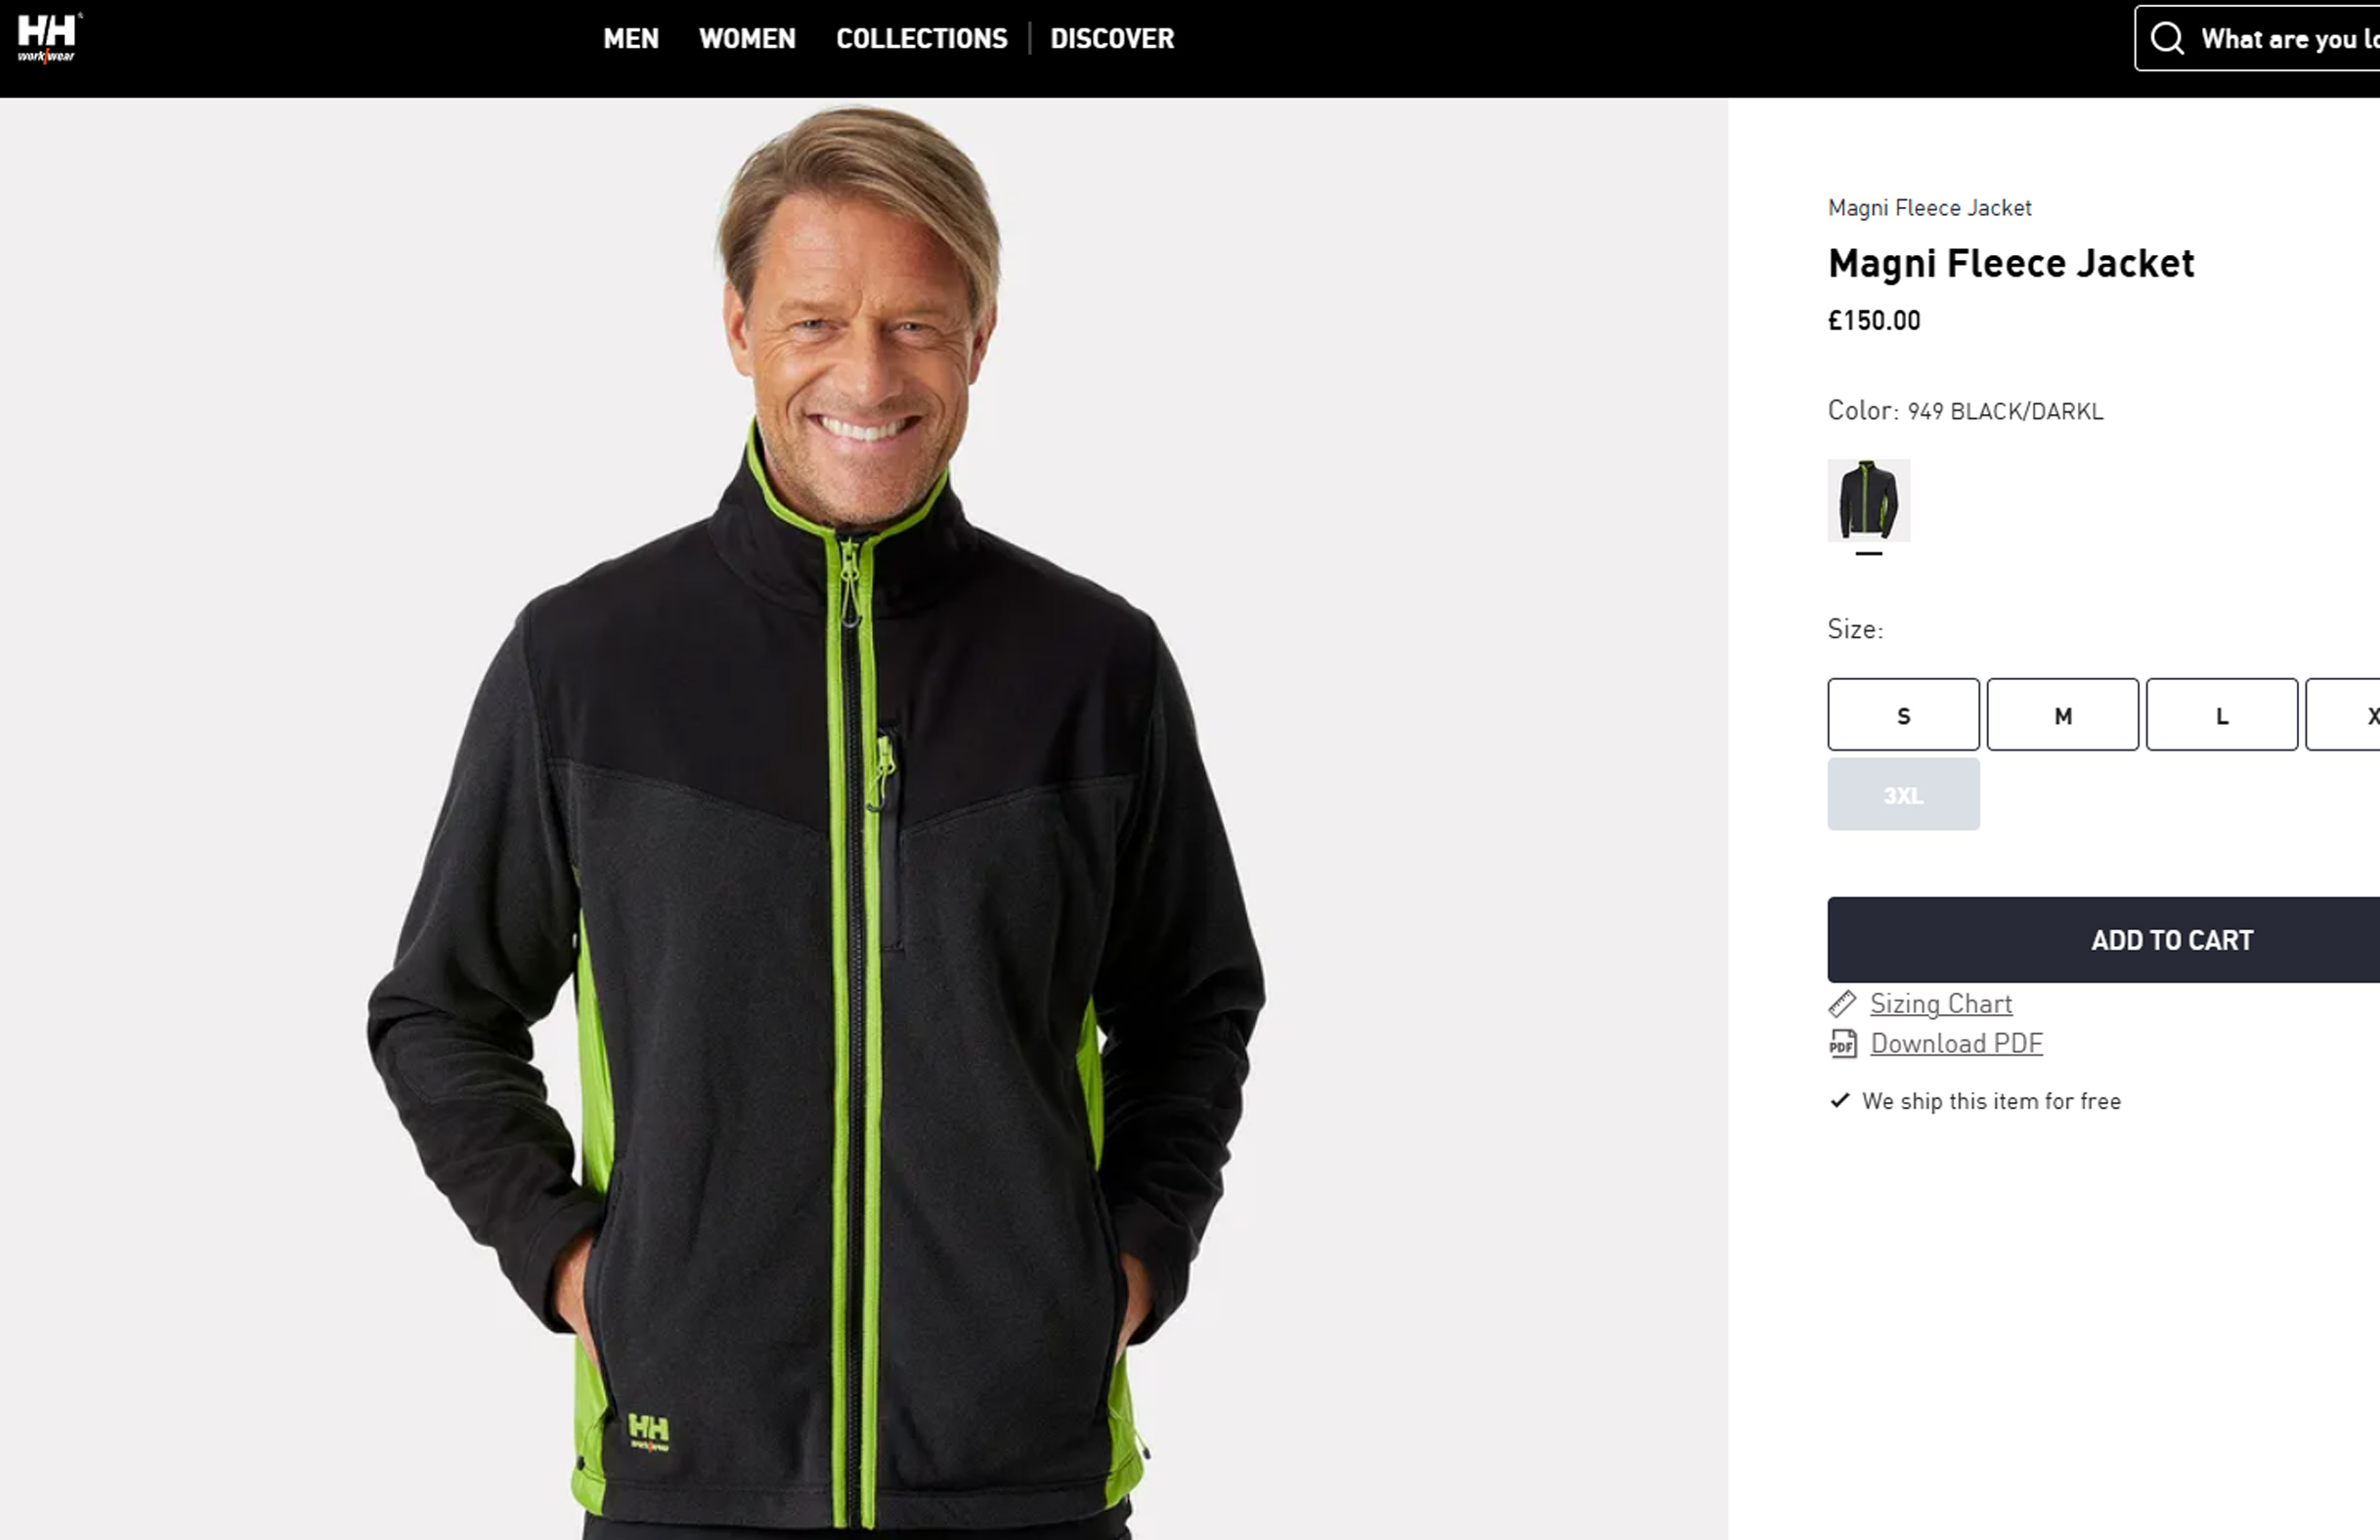Click the PDF file icon
The image size is (2380, 1540).
coord(1842,1043)
